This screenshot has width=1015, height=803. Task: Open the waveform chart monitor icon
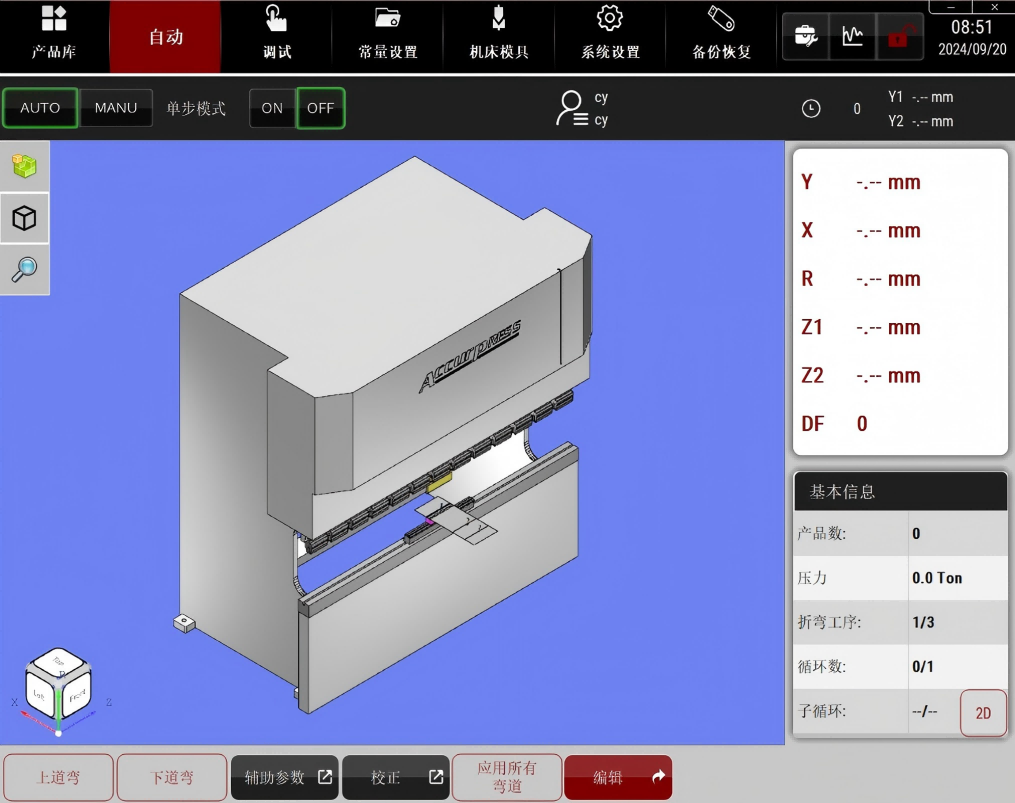[852, 37]
